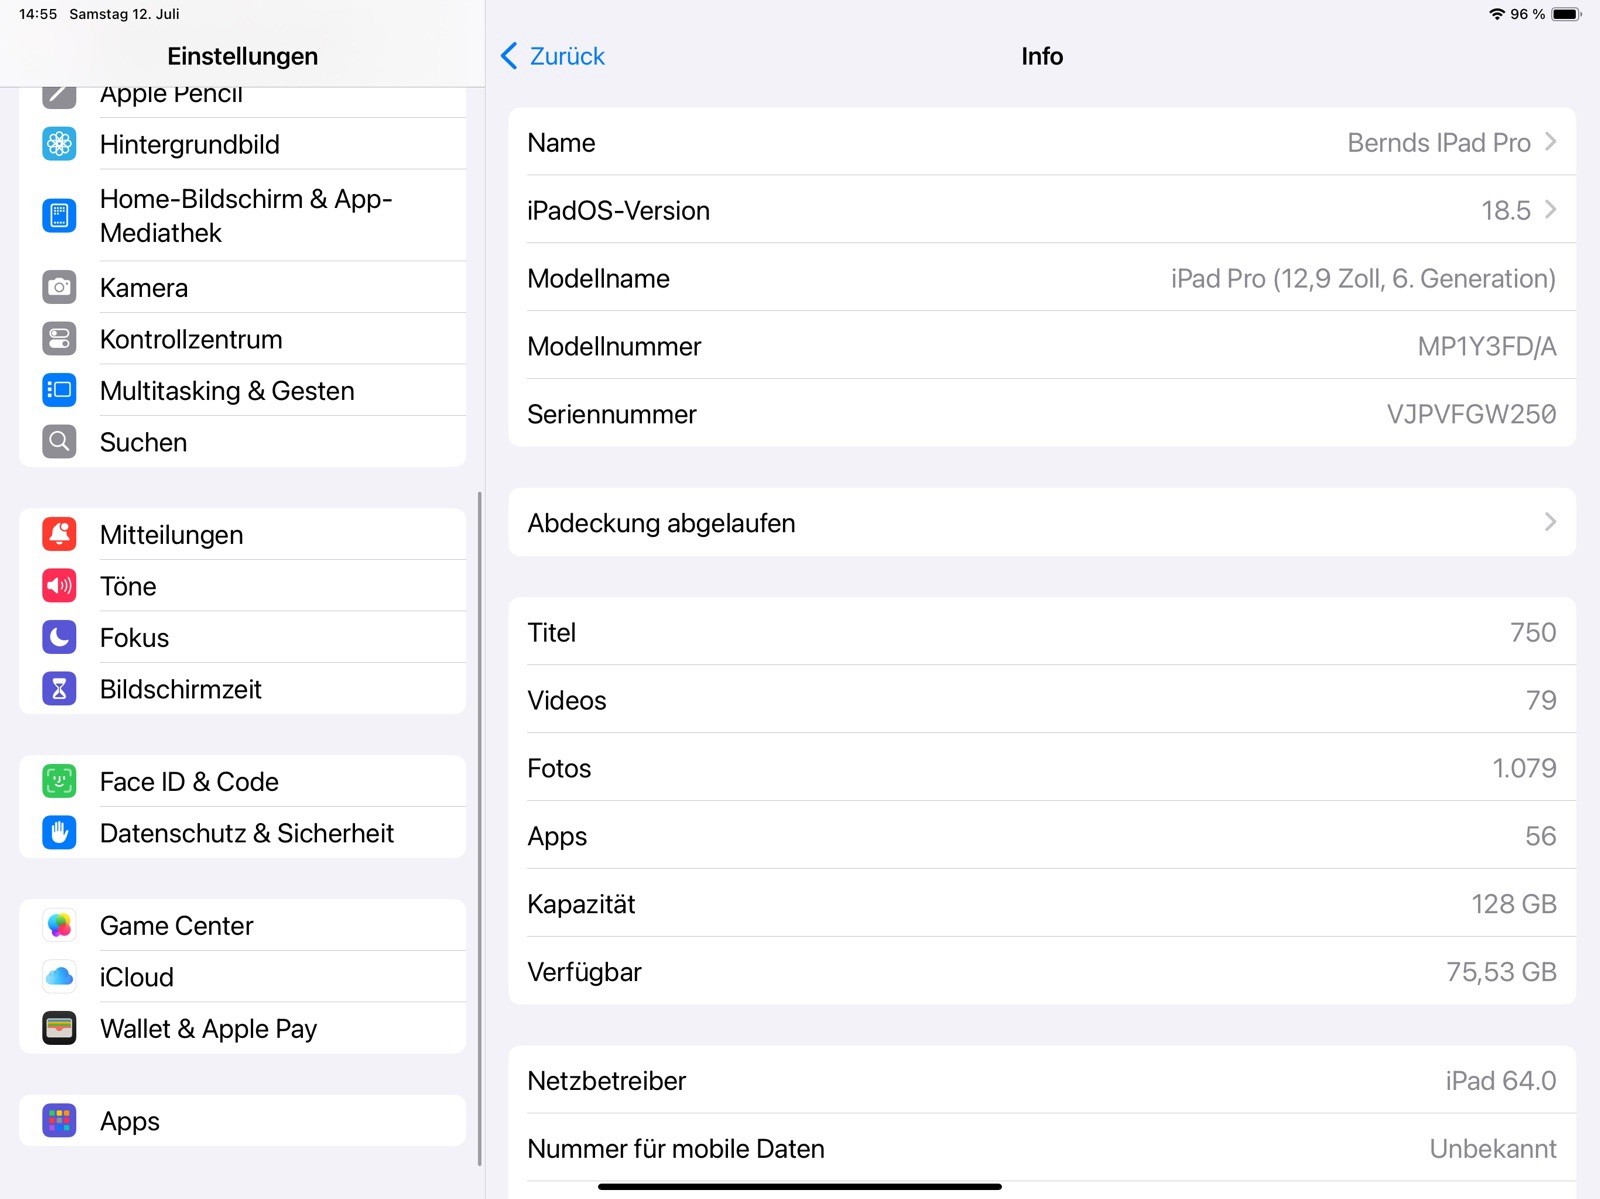The width and height of the screenshot is (1600, 1199).
Task: Tap the Modellname value iPad Pro 12,9 Zoll
Action: [1363, 279]
